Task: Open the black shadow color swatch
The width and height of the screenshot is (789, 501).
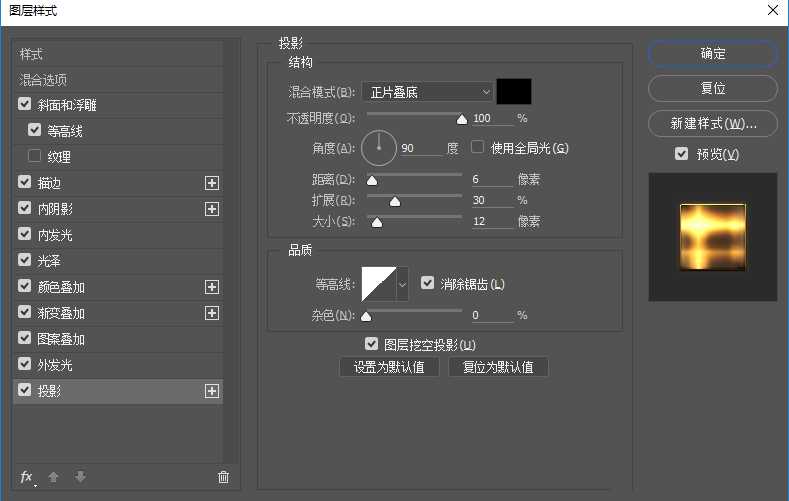Action: pos(514,92)
